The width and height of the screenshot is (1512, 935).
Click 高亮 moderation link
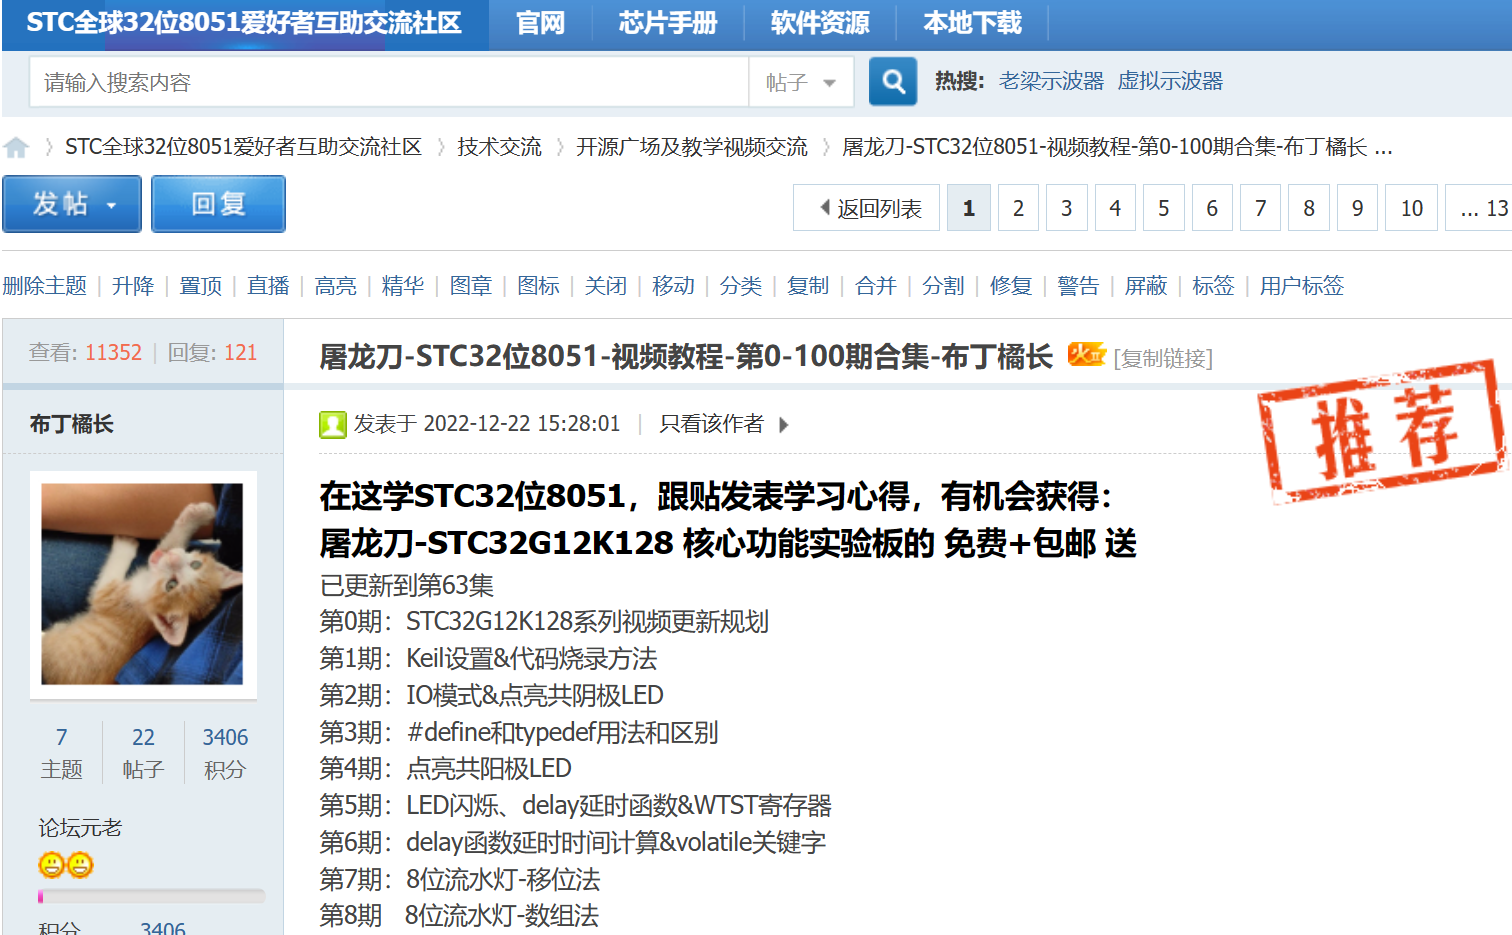click(336, 286)
